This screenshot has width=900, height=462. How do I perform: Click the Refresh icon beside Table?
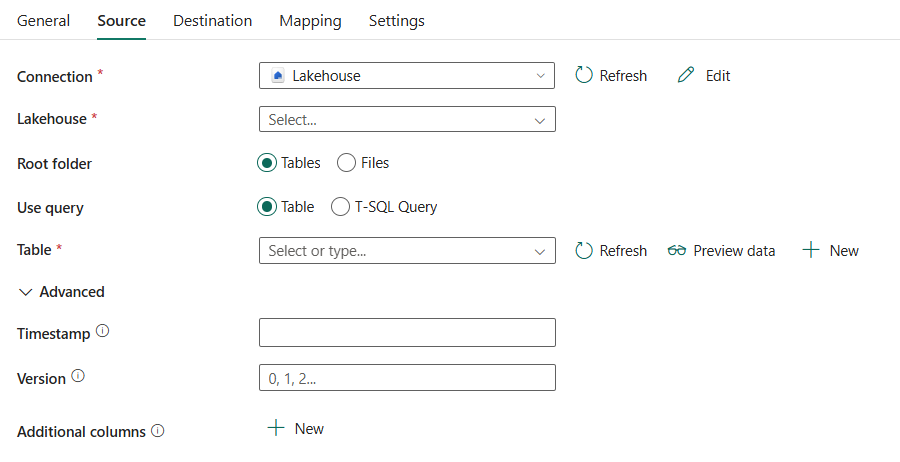585,251
